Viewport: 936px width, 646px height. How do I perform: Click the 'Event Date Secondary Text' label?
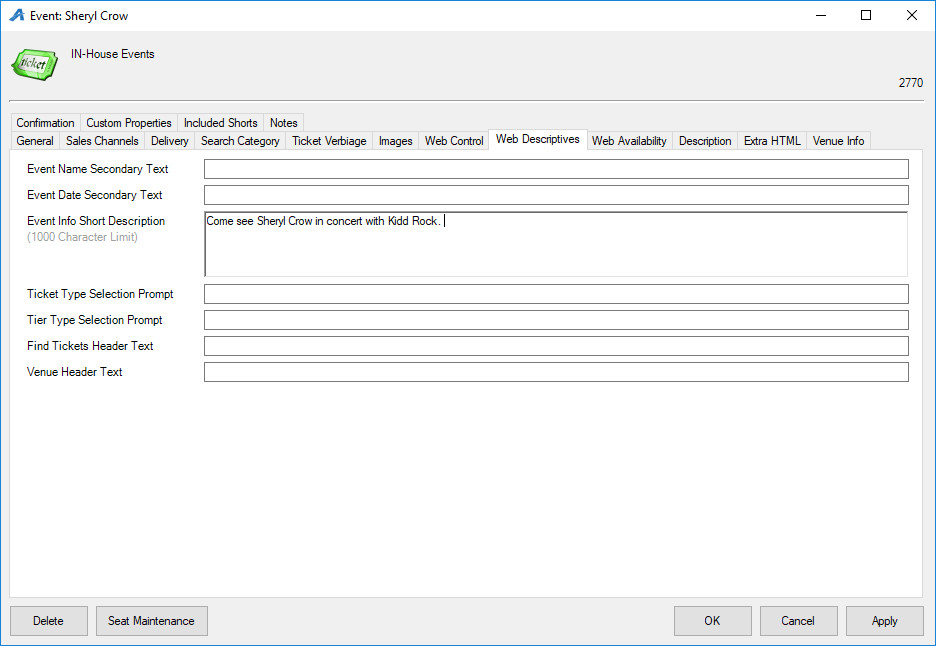[95, 195]
